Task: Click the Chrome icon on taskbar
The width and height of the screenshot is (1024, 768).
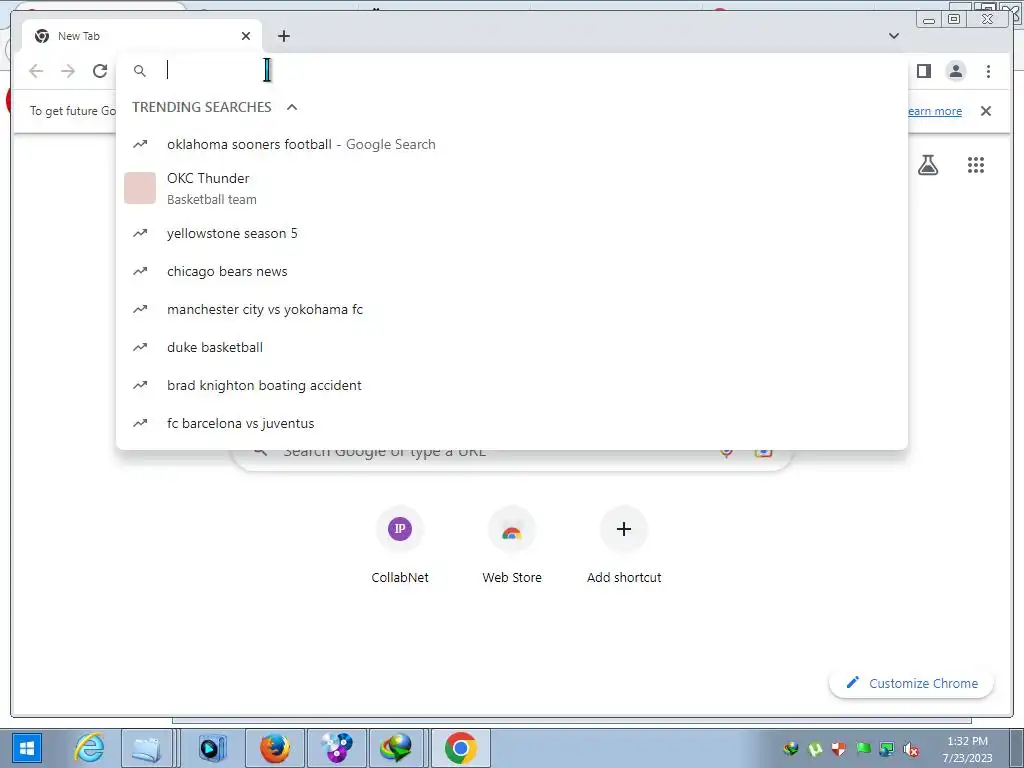Action: [x=460, y=748]
